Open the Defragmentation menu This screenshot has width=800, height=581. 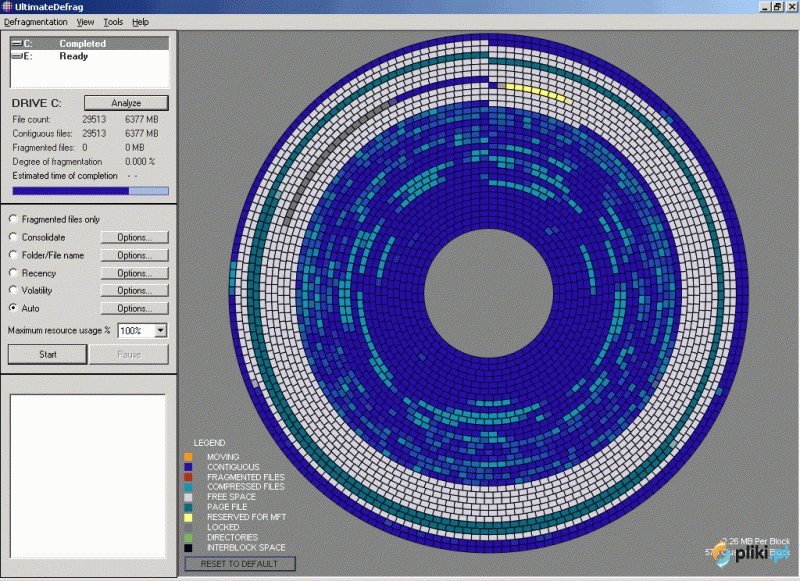point(36,22)
